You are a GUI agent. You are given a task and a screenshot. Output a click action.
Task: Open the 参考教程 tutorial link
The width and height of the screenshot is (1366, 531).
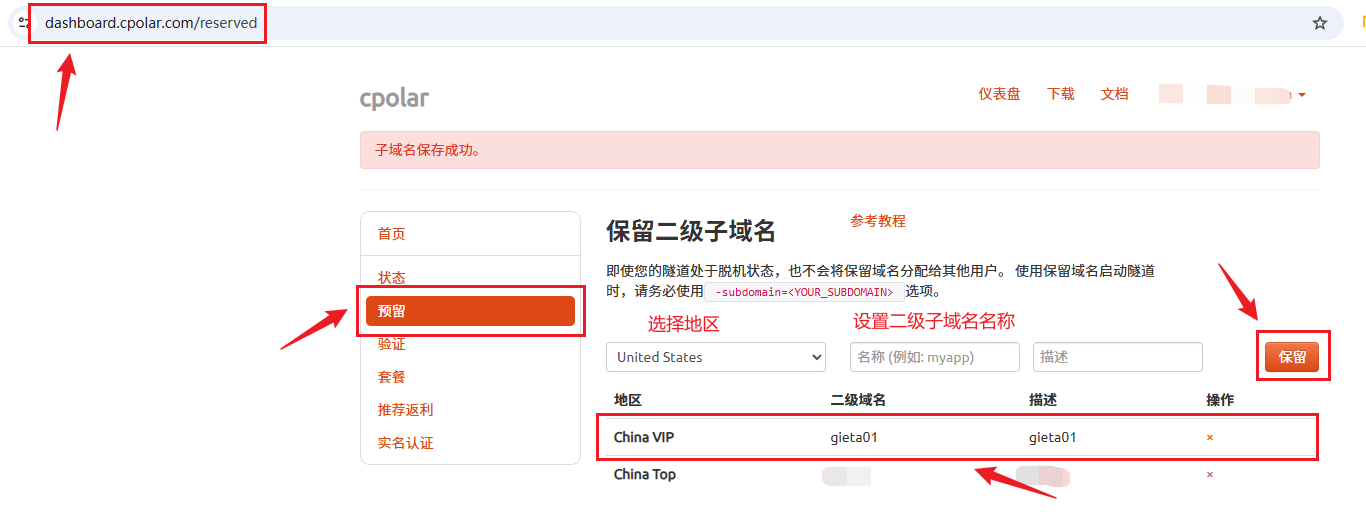click(x=878, y=221)
